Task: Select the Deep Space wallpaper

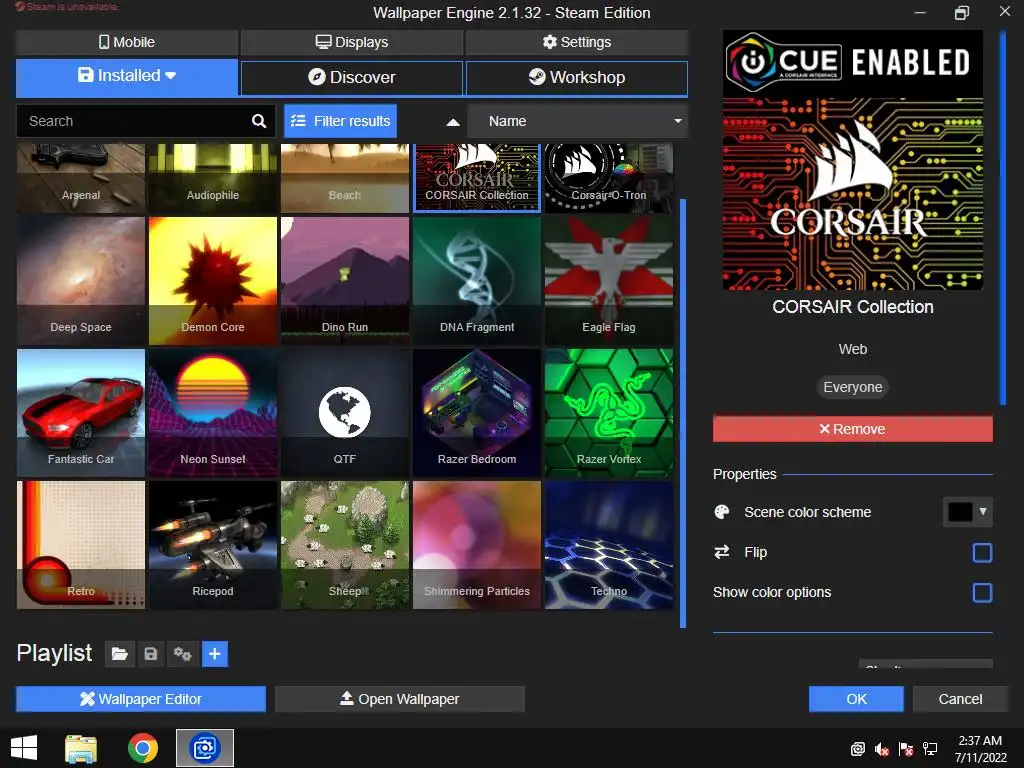Action: (81, 281)
